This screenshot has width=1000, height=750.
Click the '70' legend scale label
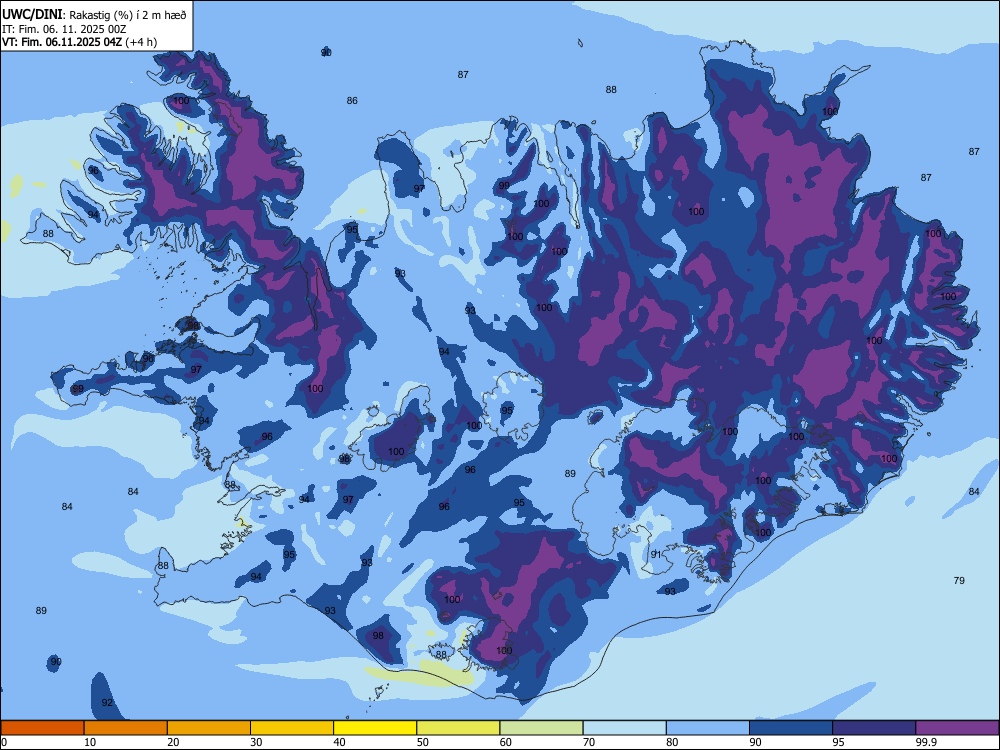pyautogui.click(x=589, y=742)
